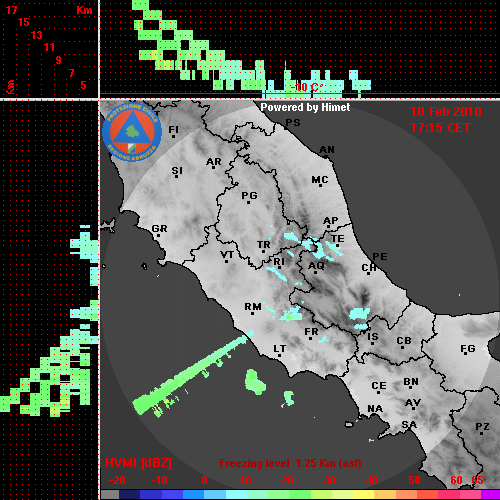Screen dimensions: 500x500
Task: Click the RM city label
Action: [x=253, y=306]
